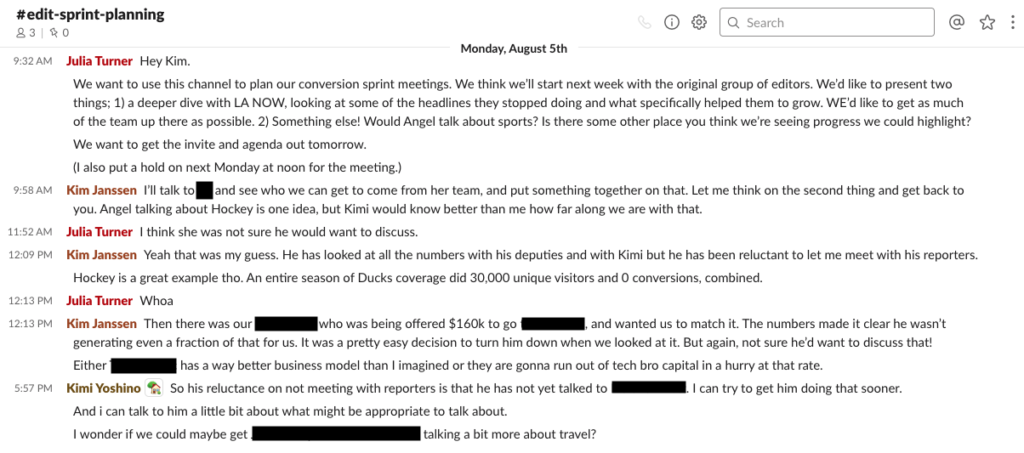This screenshot has width=1024, height=453.
Task: Click the Monday, August 5th date divider
Action: click(514, 47)
